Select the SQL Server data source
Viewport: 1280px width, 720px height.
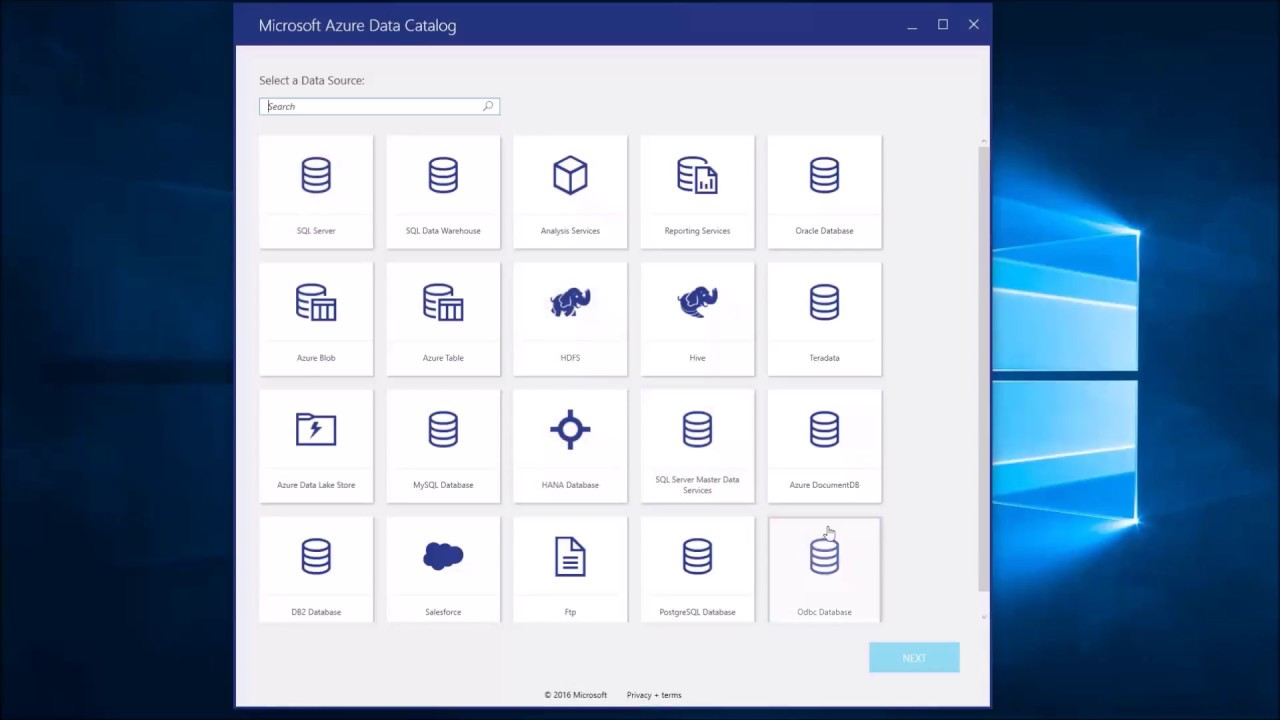(x=316, y=190)
